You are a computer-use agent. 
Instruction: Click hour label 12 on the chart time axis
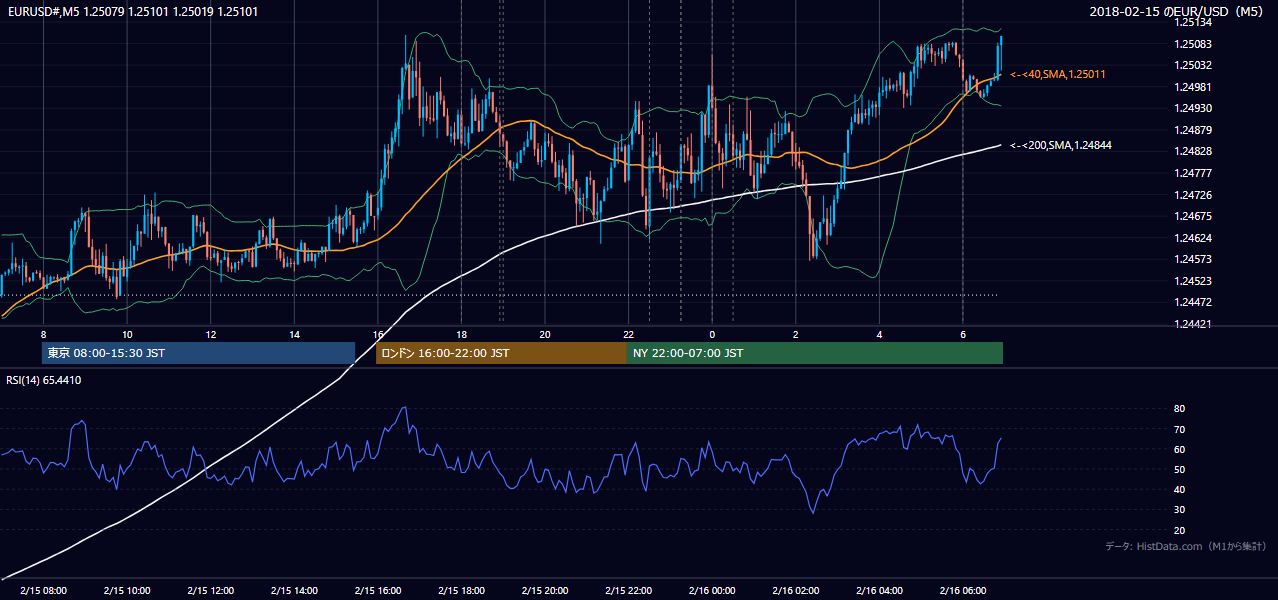click(x=210, y=333)
